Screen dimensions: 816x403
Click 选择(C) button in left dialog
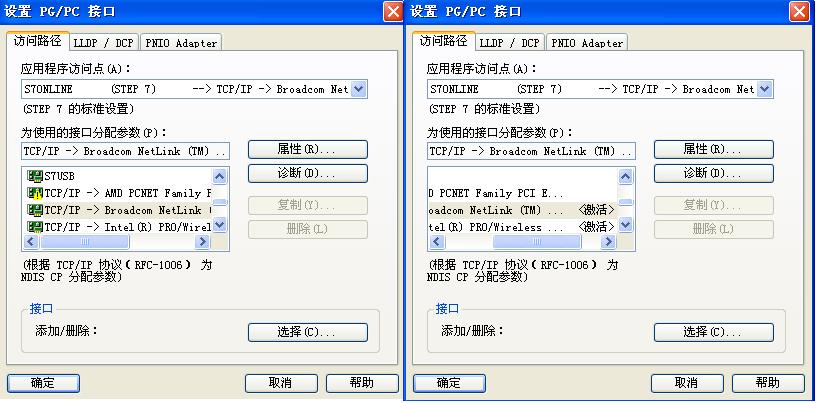coord(307,332)
